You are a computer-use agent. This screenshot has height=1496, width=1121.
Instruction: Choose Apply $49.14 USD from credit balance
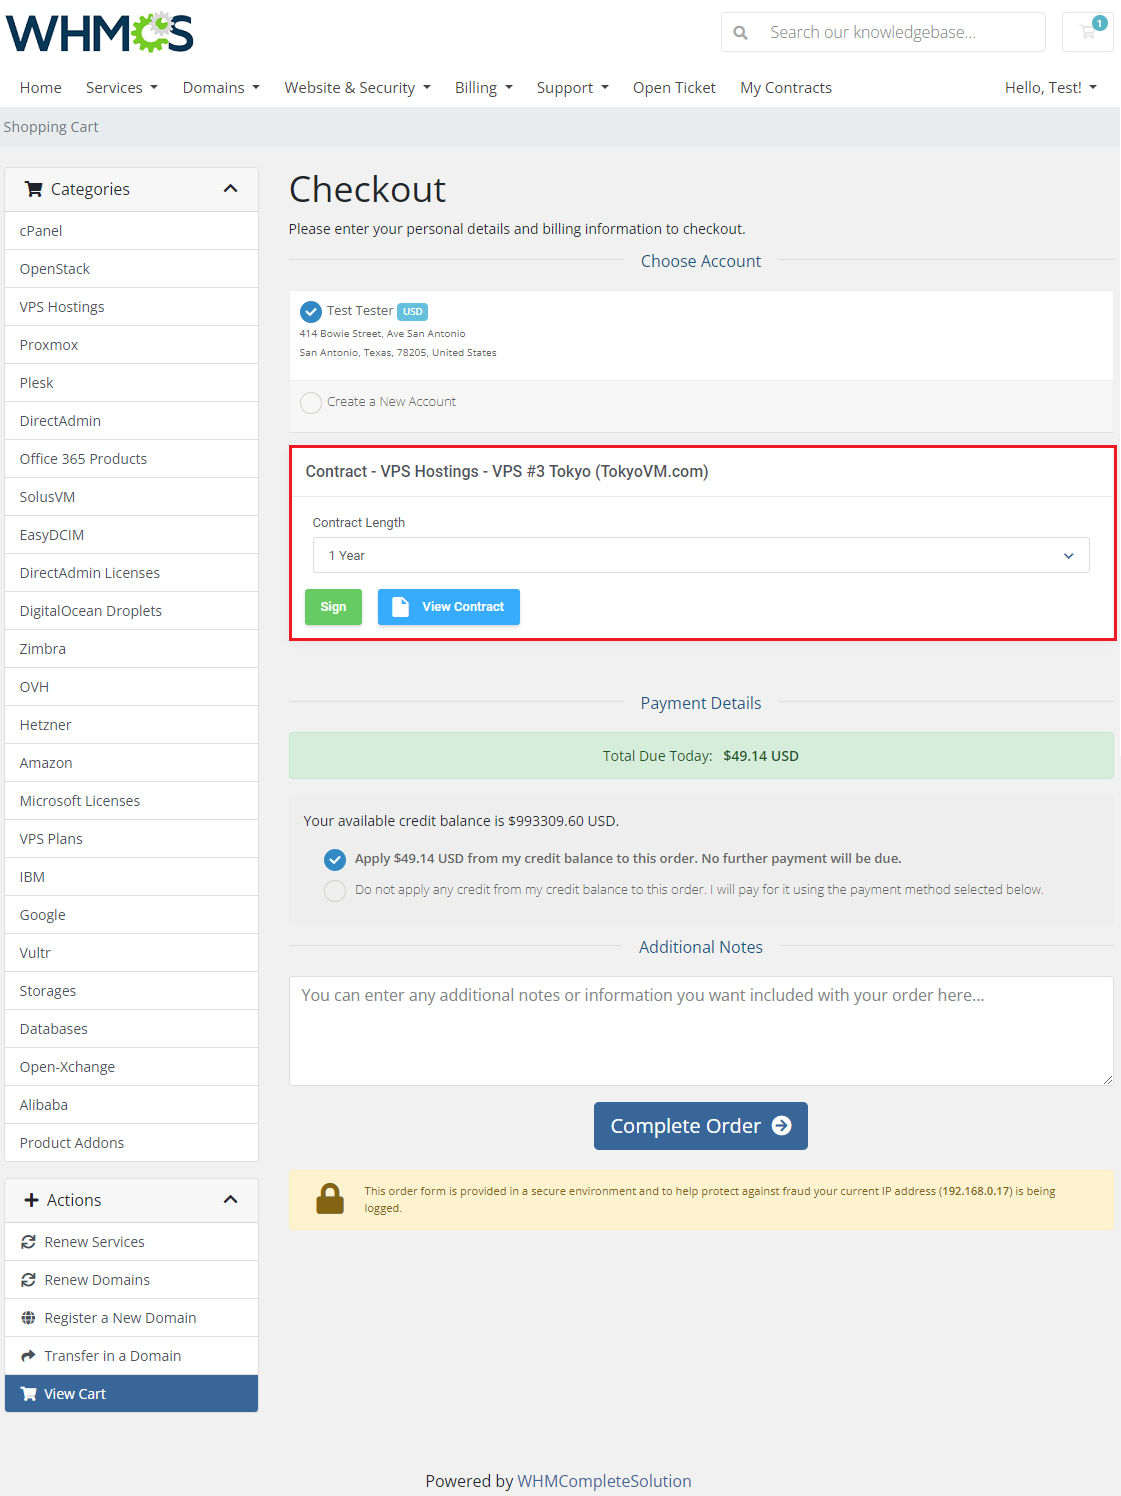[335, 859]
